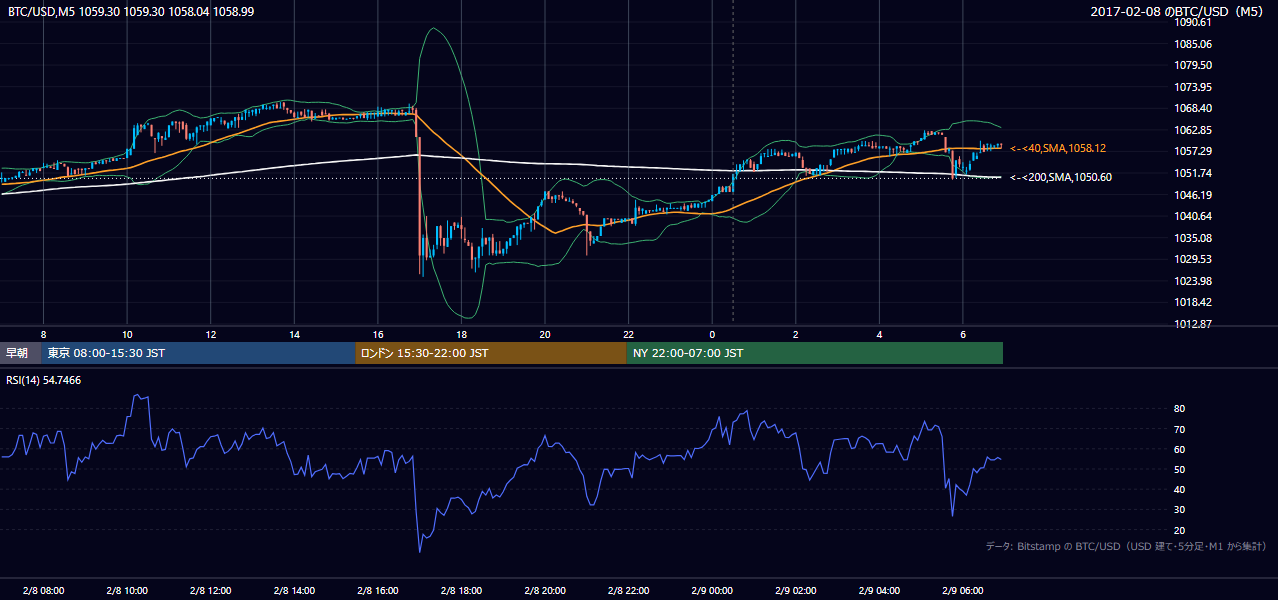Click RSI axis level 40
Screen dimensions: 1278x600
click(1180, 489)
